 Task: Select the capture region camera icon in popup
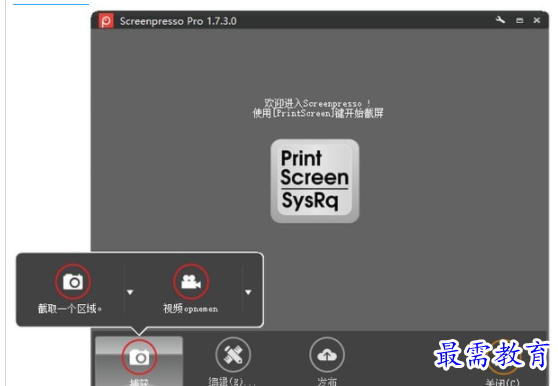[x=73, y=281]
